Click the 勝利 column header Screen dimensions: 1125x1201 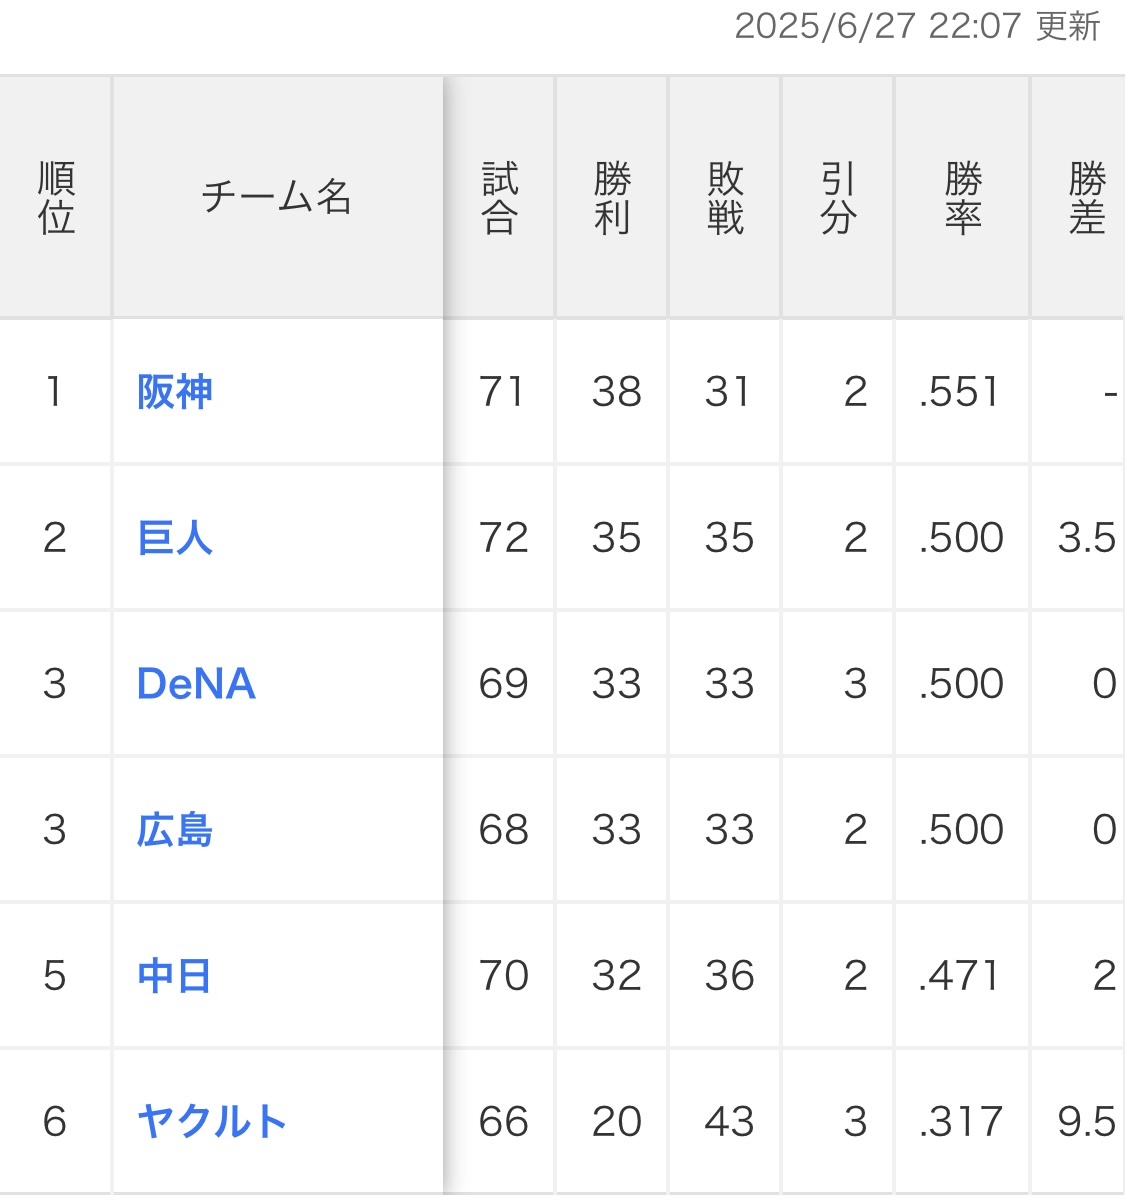(612, 198)
